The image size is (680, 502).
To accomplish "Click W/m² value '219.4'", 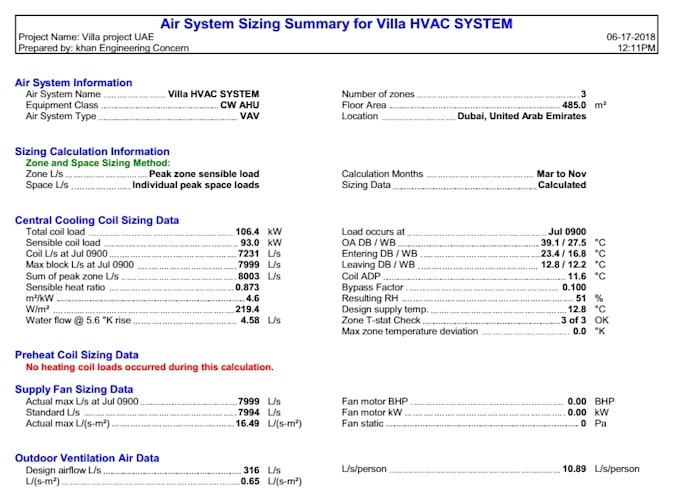I will coord(247,309).
